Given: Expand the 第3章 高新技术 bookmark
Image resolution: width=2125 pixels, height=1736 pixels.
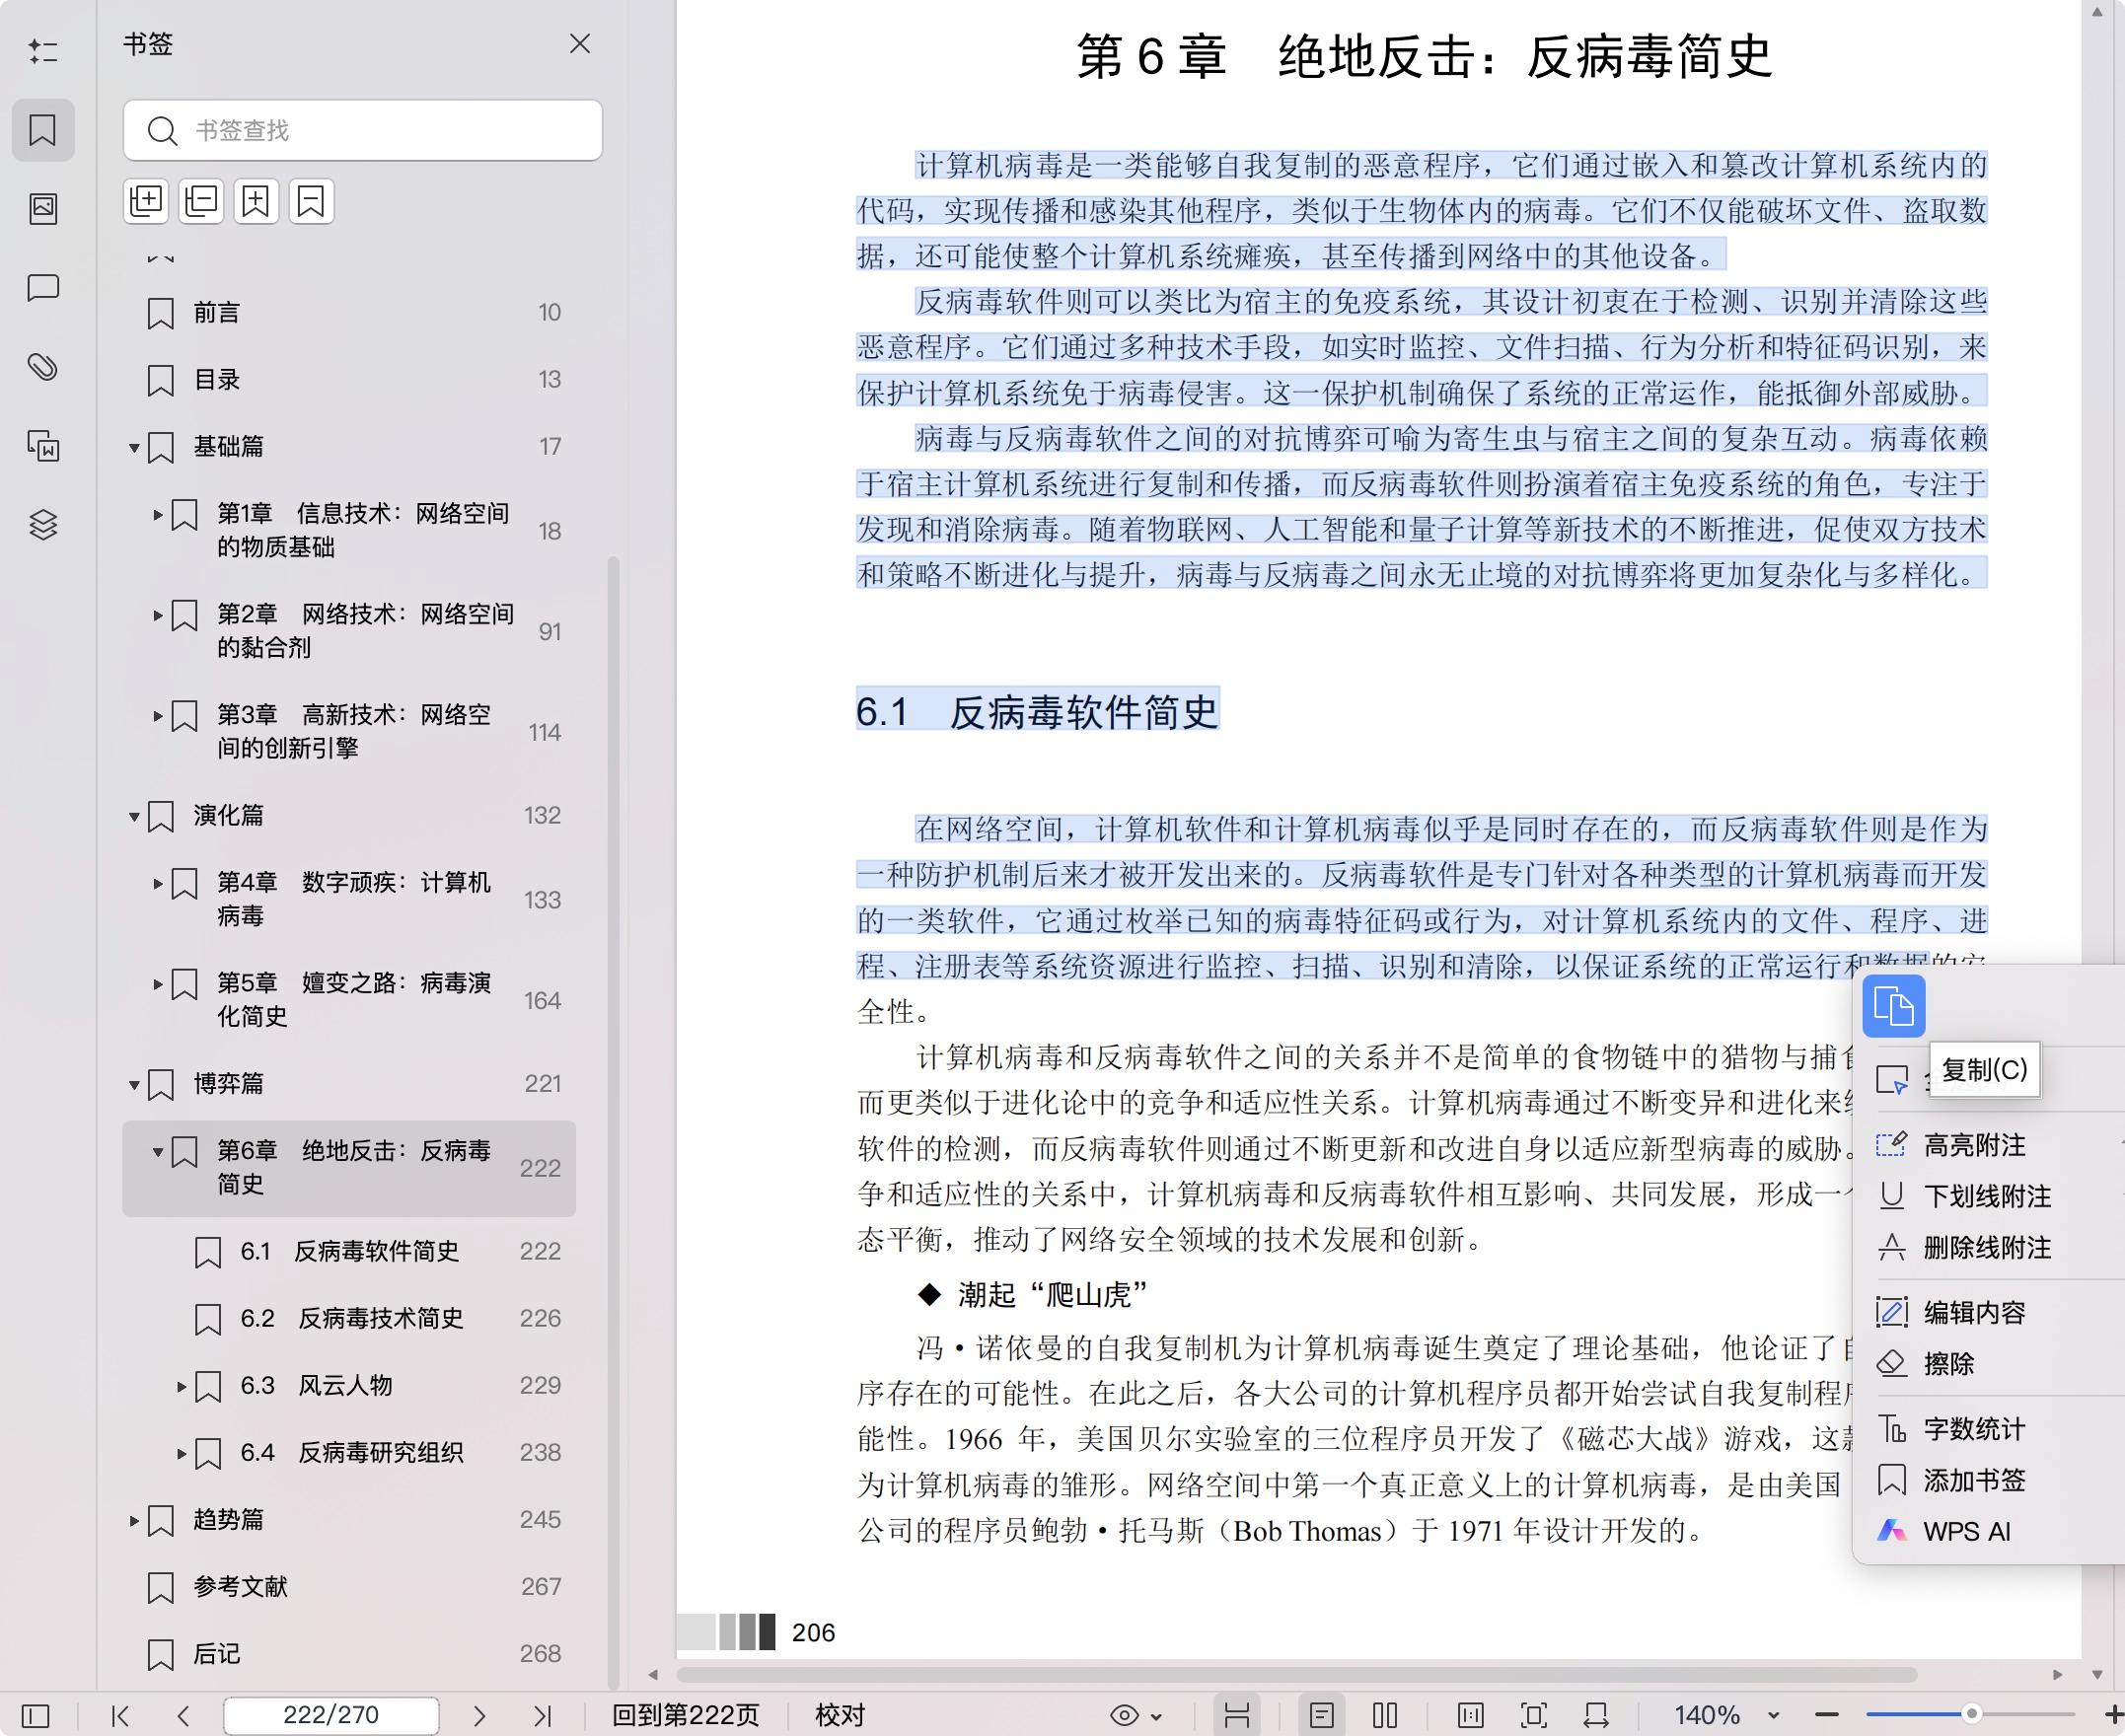Looking at the screenshot, I should [x=158, y=716].
